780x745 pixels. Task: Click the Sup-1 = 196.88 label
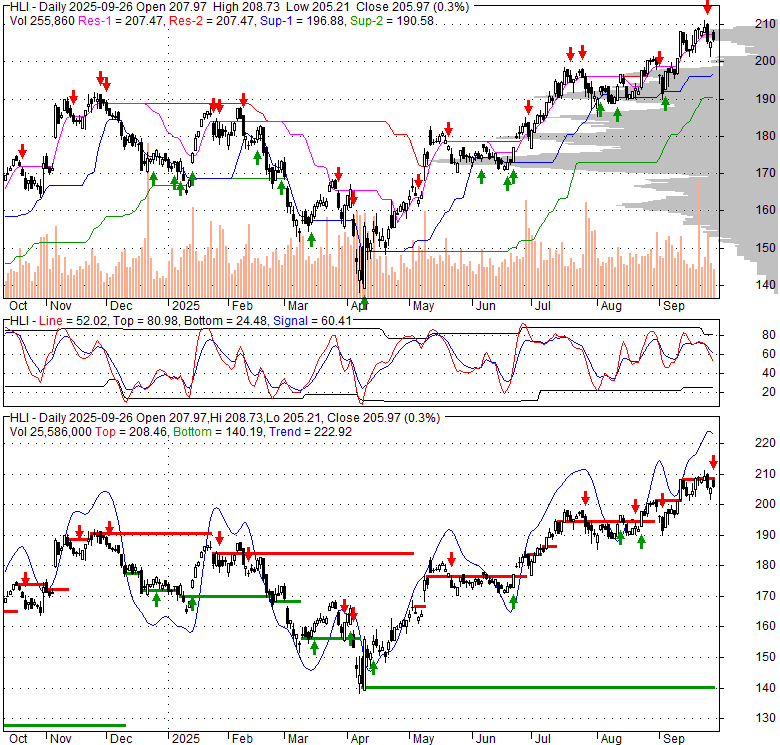[302, 21]
